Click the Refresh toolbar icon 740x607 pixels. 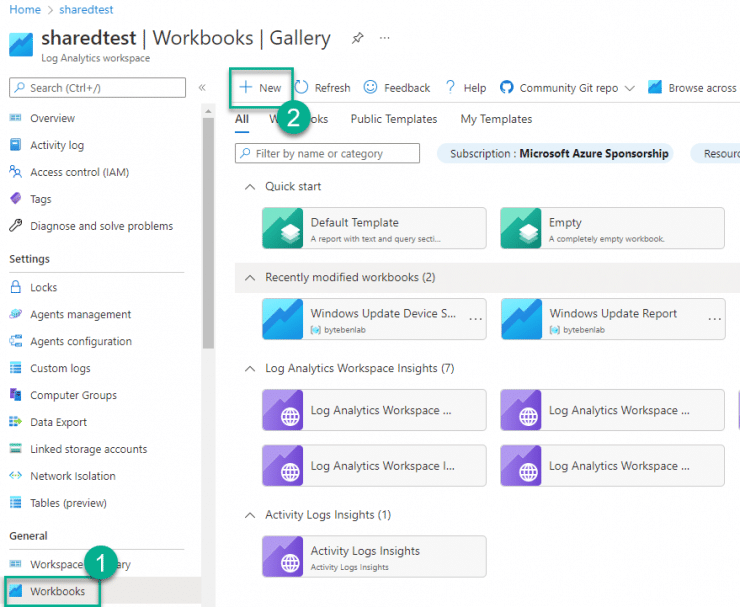point(302,88)
